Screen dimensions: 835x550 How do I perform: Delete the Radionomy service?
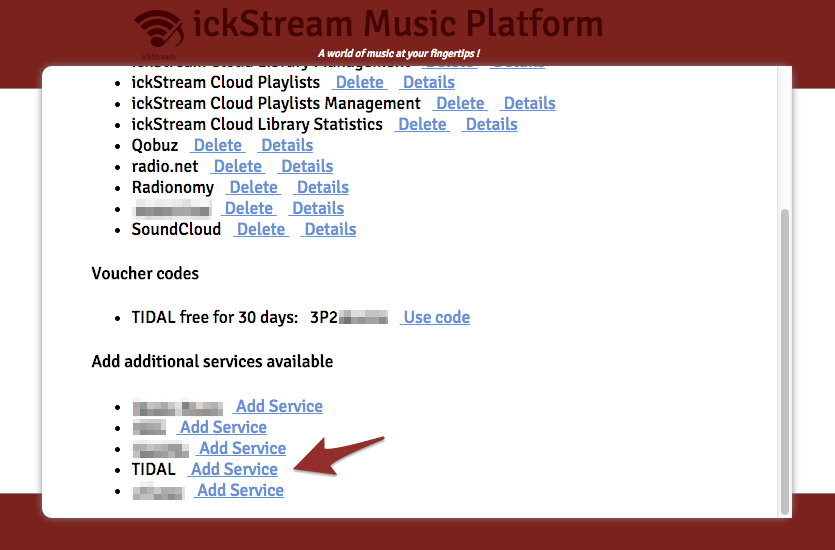coord(253,187)
